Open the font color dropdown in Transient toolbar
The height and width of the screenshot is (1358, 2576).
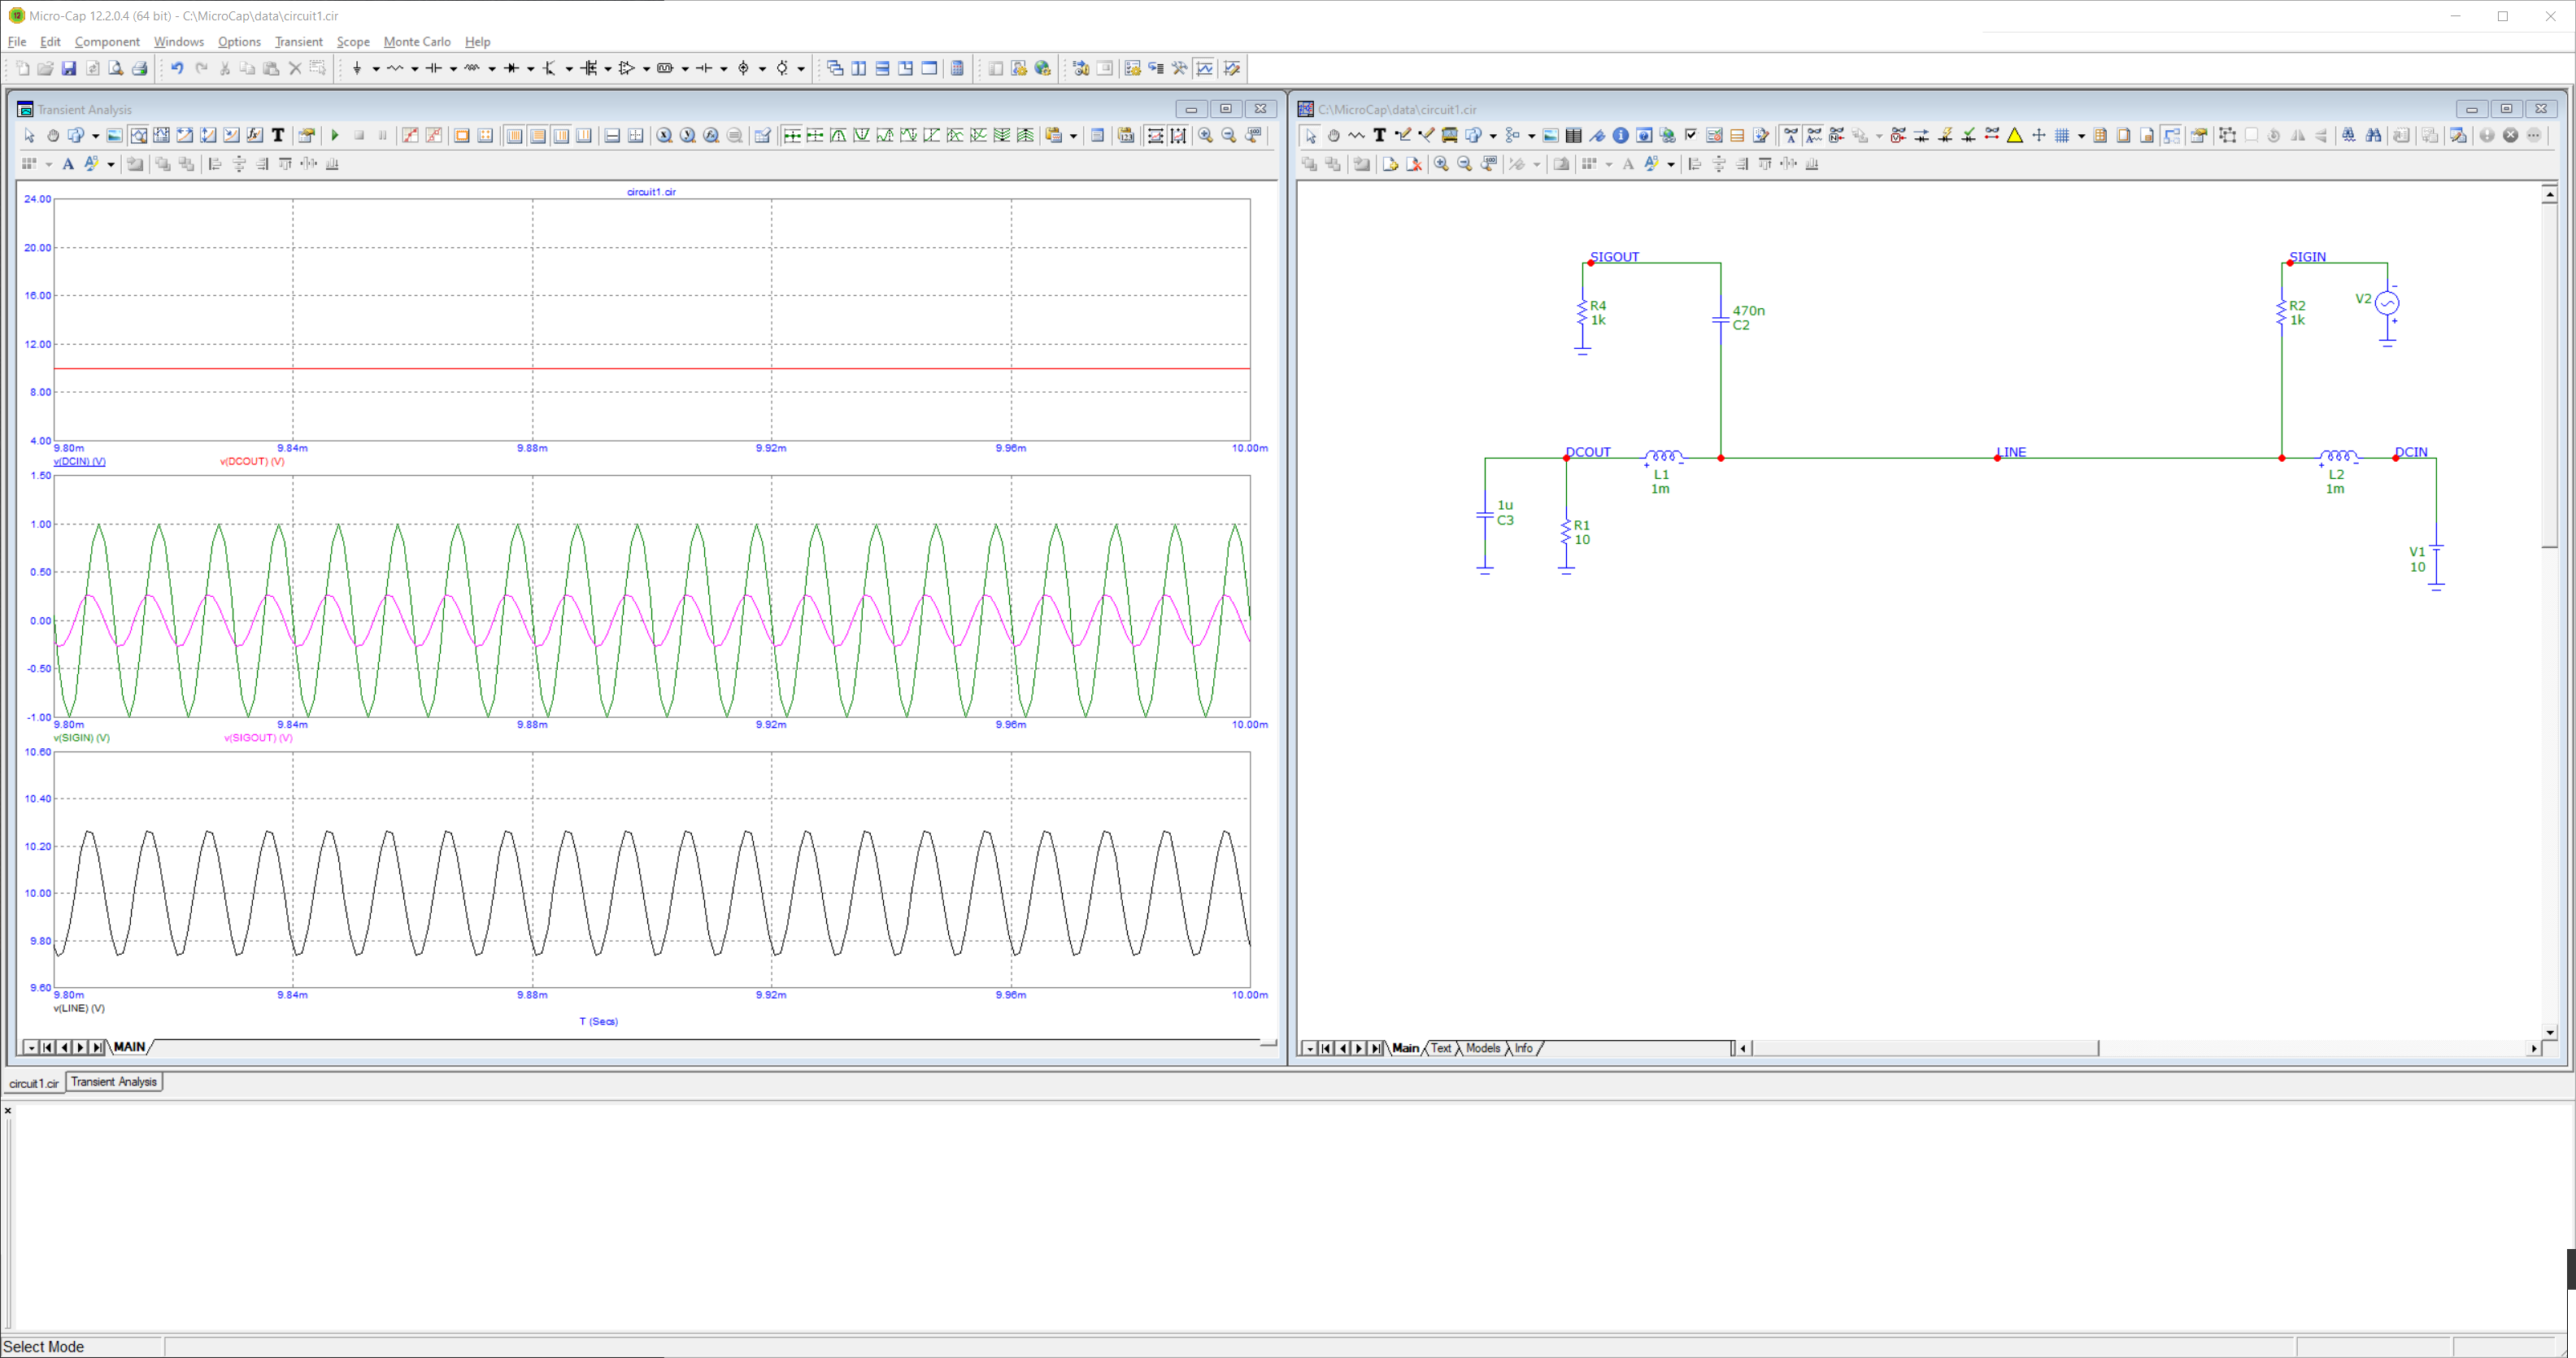pyautogui.click(x=111, y=164)
